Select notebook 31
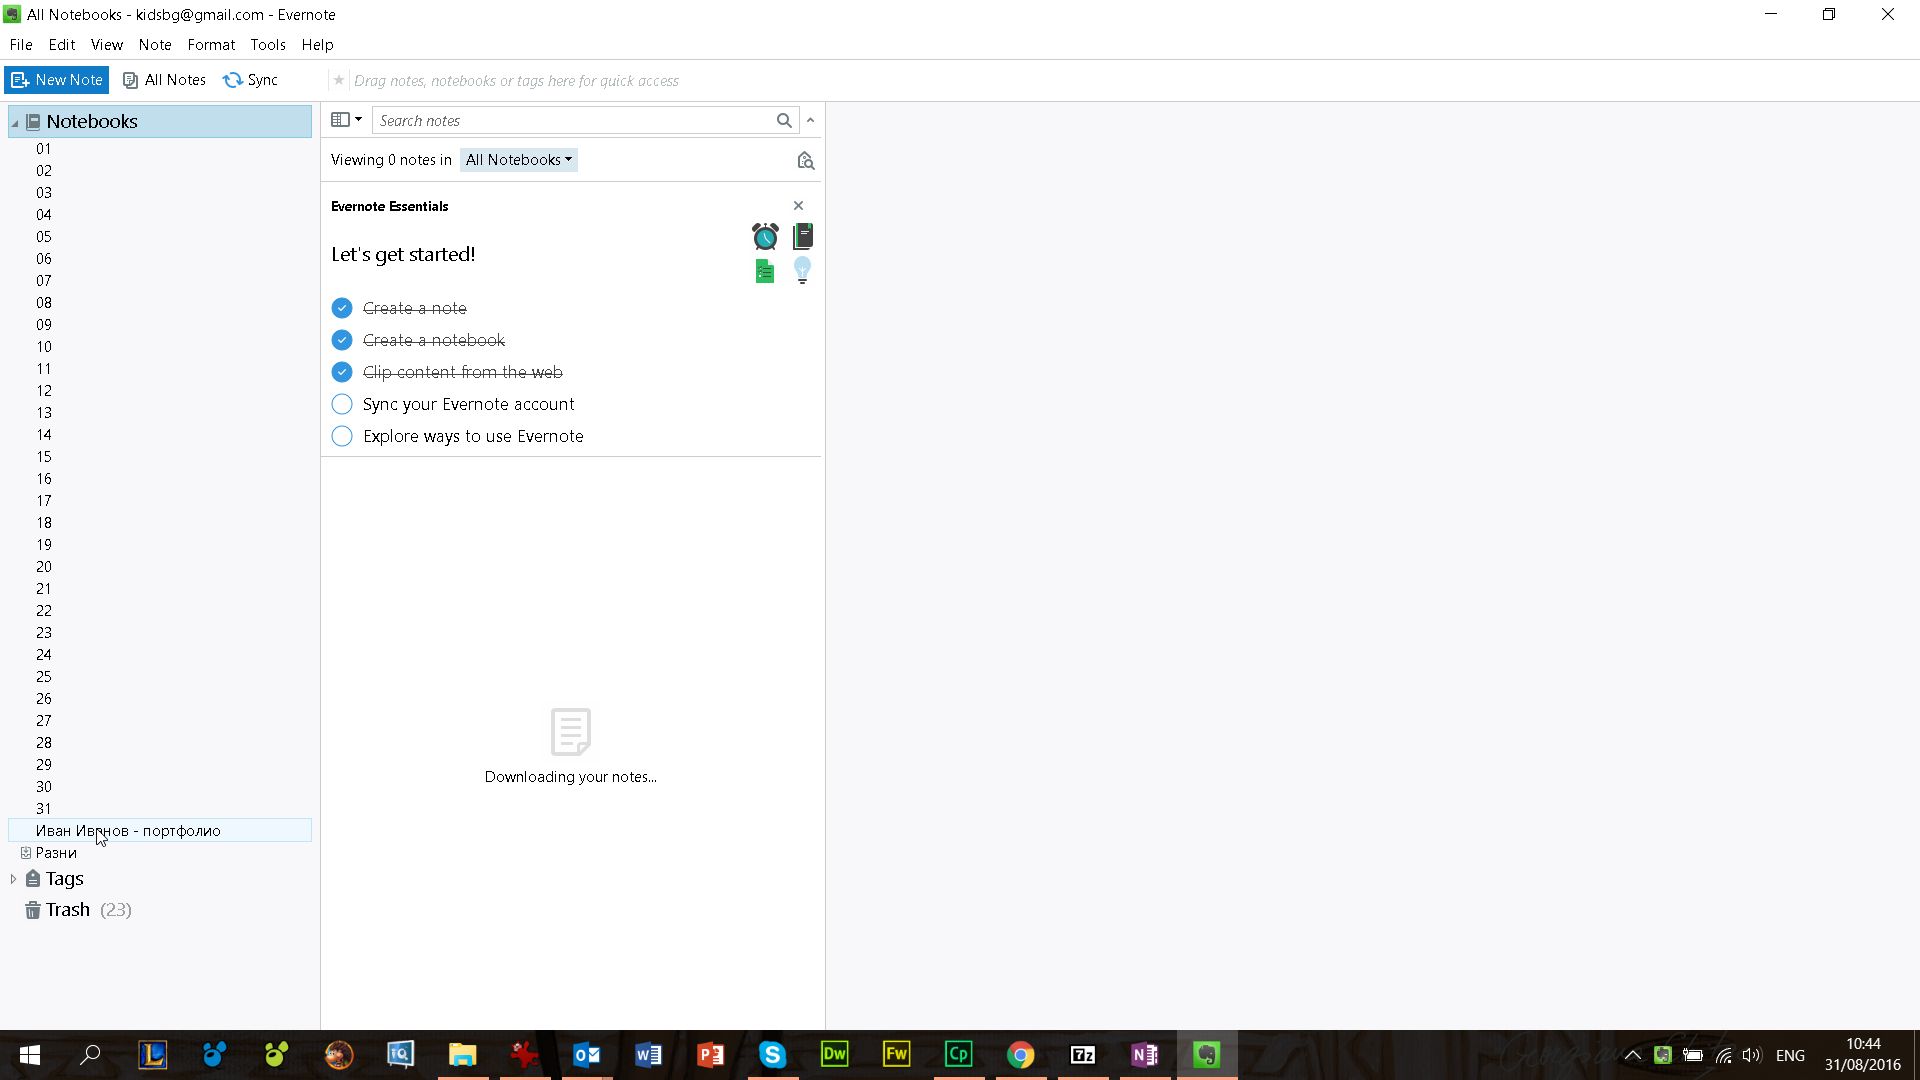The height and width of the screenshot is (1080, 1920). 44,809
